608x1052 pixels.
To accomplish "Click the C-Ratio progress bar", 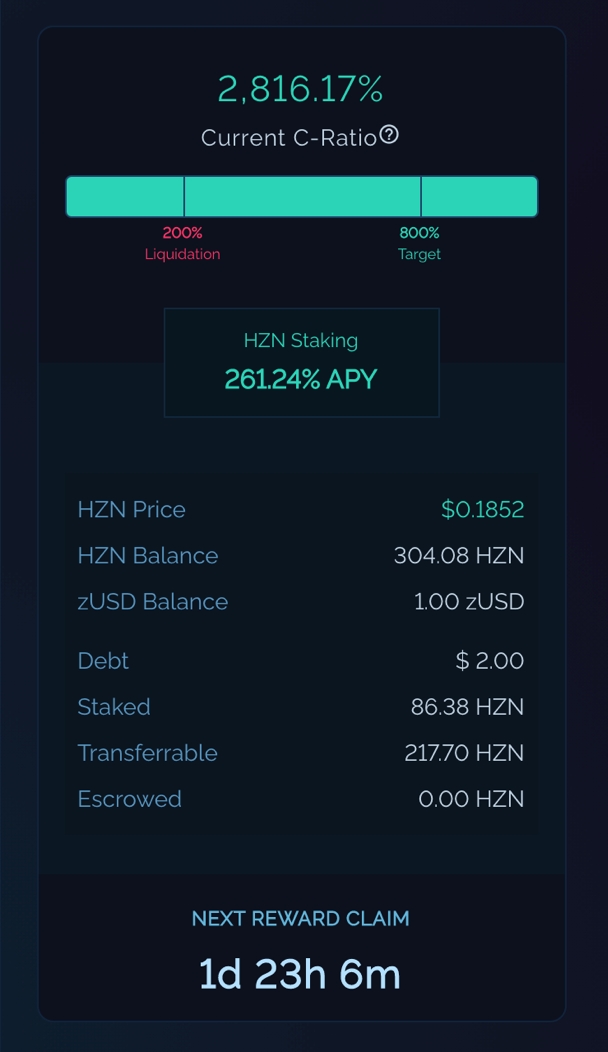I will click(301, 197).
